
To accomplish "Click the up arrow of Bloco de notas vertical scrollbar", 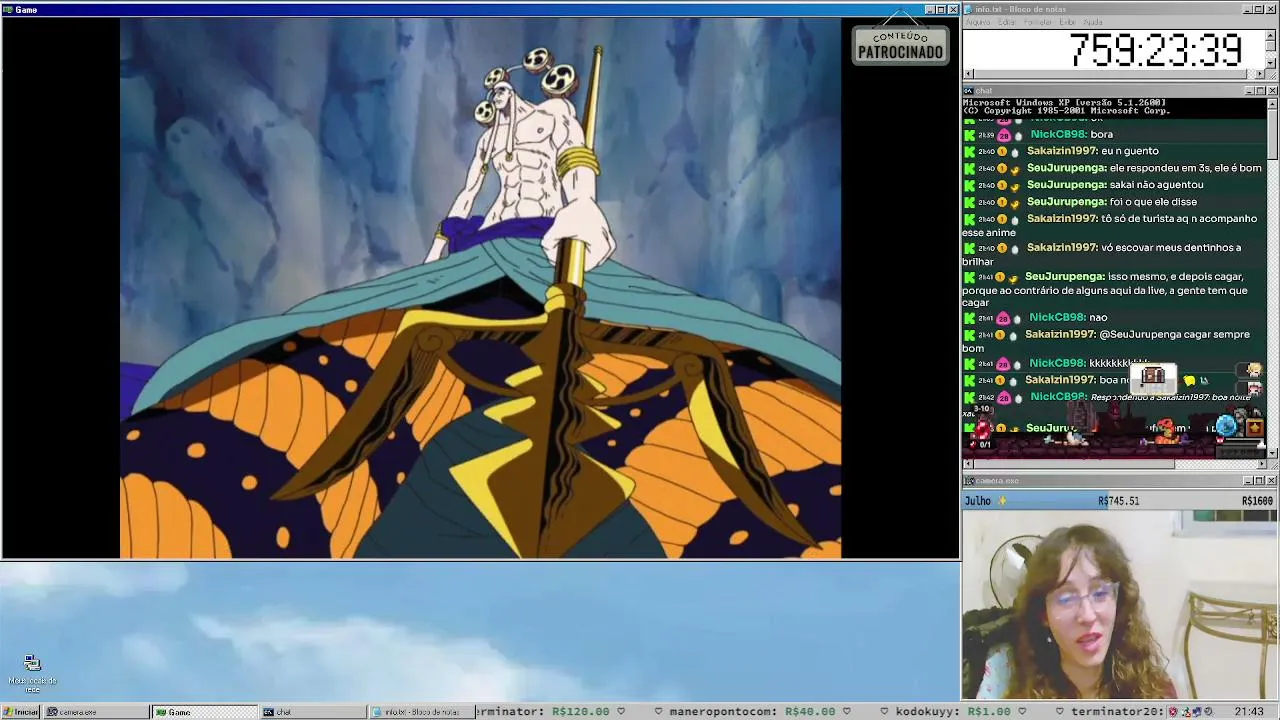I will [x=1271, y=35].
